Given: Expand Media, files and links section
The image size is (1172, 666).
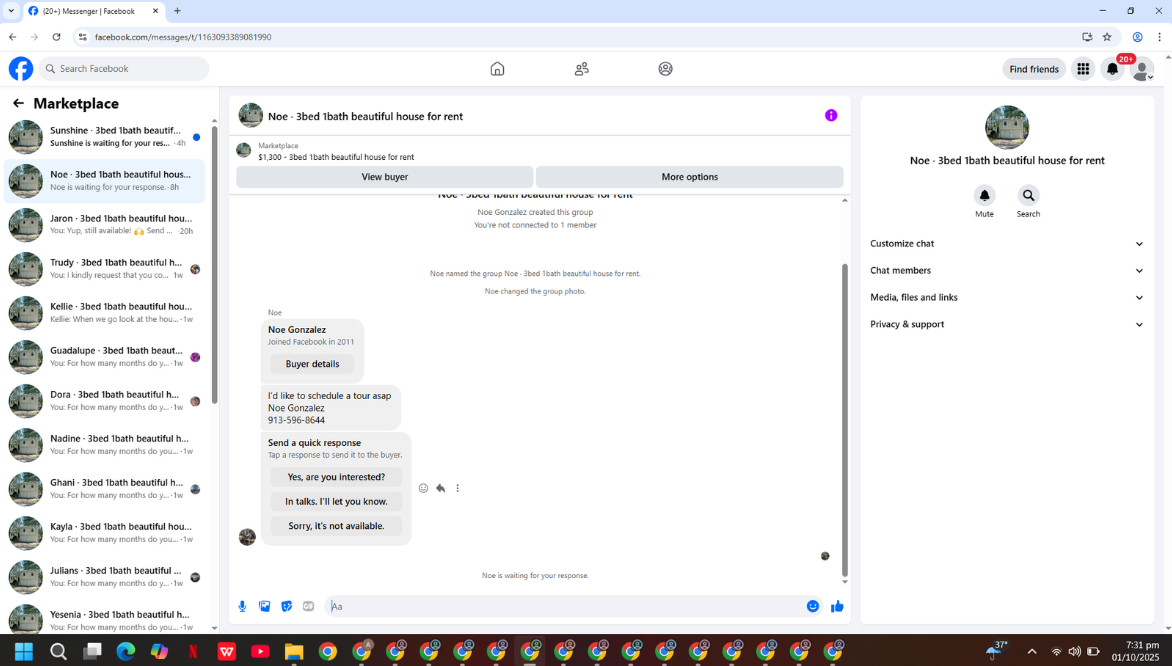Looking at the screenshot, I should click(1007, 297).
